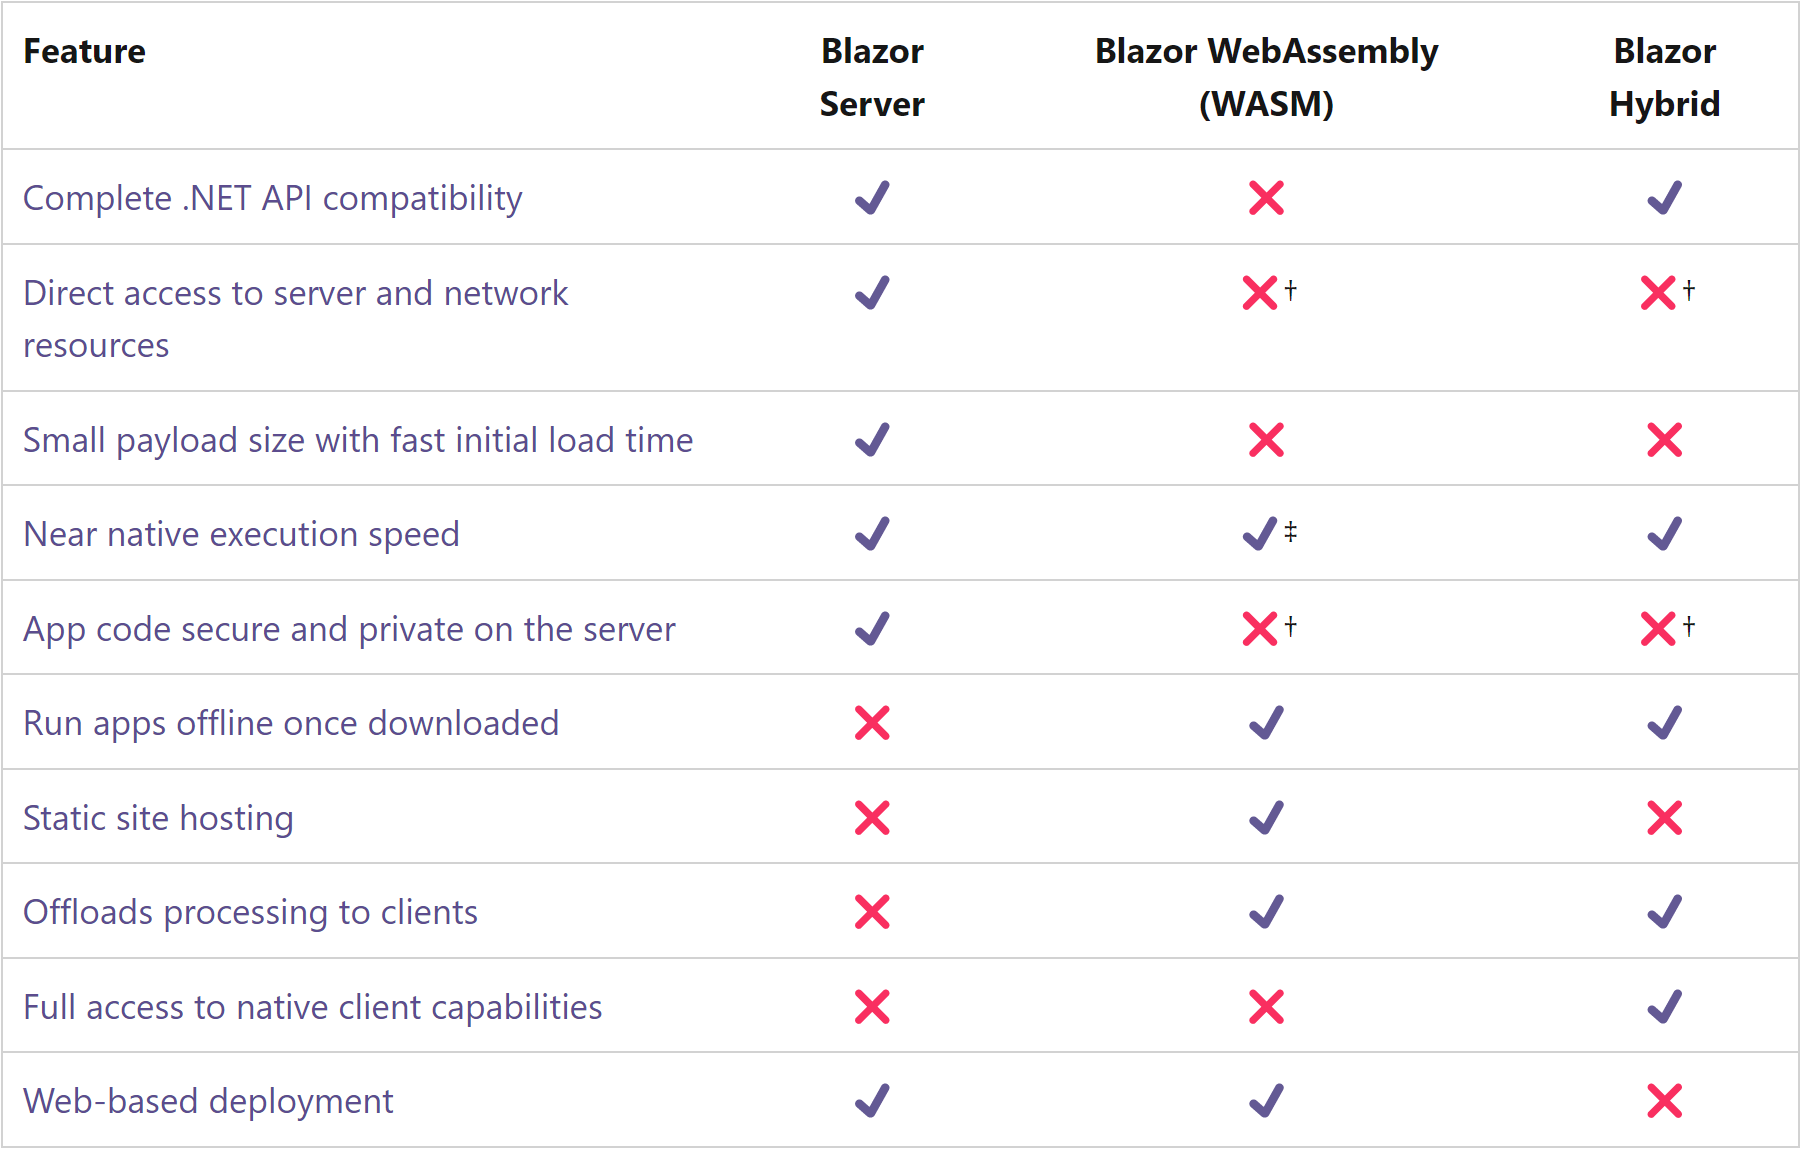Screen dimensions: 1804x1152
Task: Click Hybrid checkmark for Full access to native capabilities
Action: pos(1664,1007)
